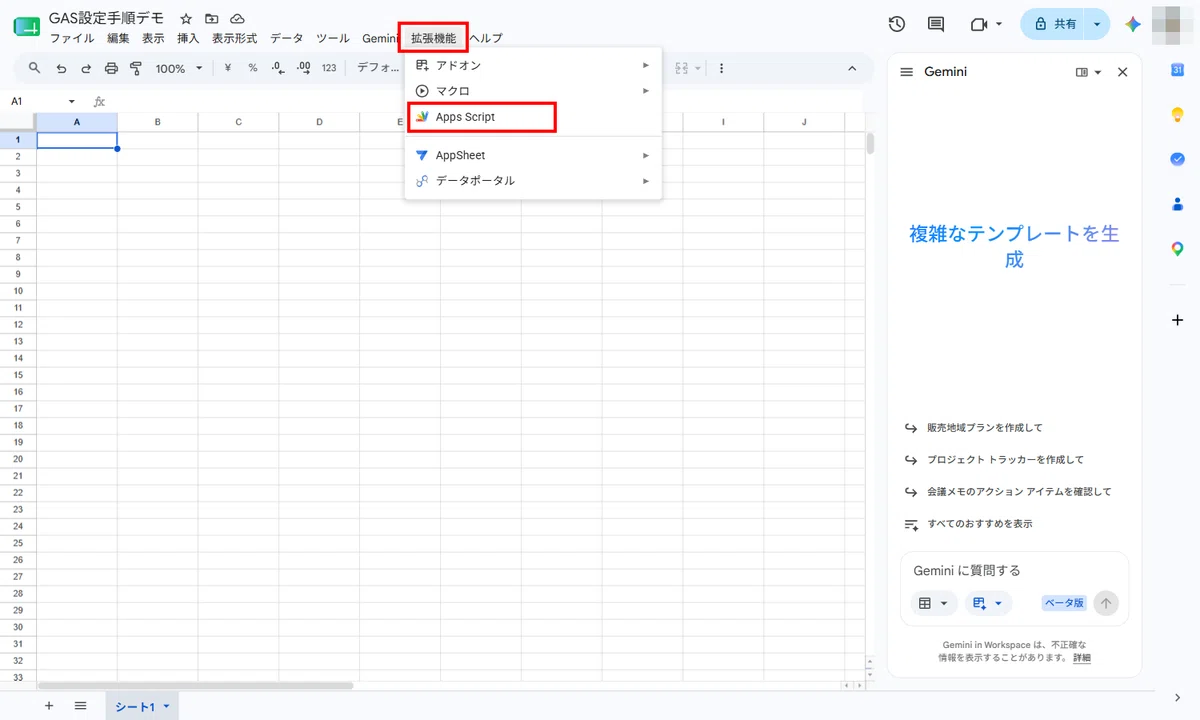Expand アドオン submenu
The width and height of the screenshot is (1200, 720).
click(532, 65)
